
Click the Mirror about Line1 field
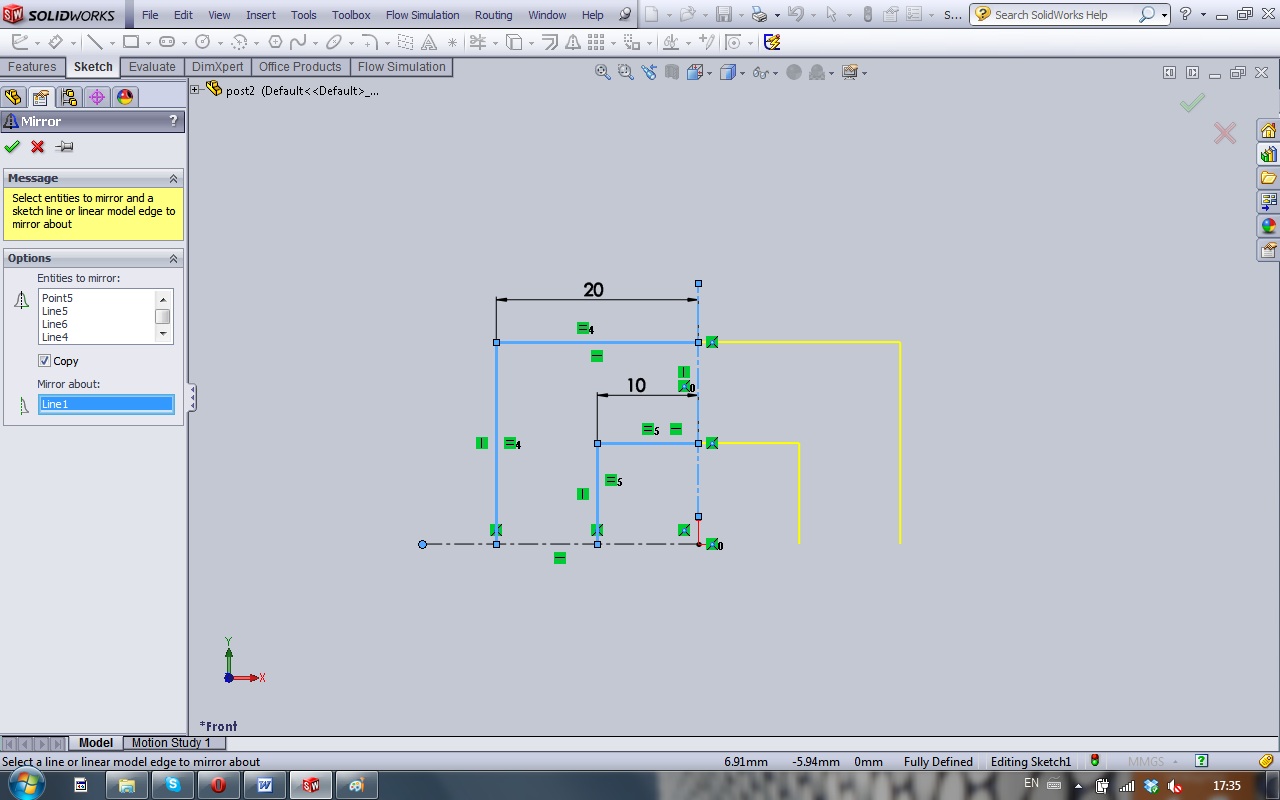click(x=105, y=404)
